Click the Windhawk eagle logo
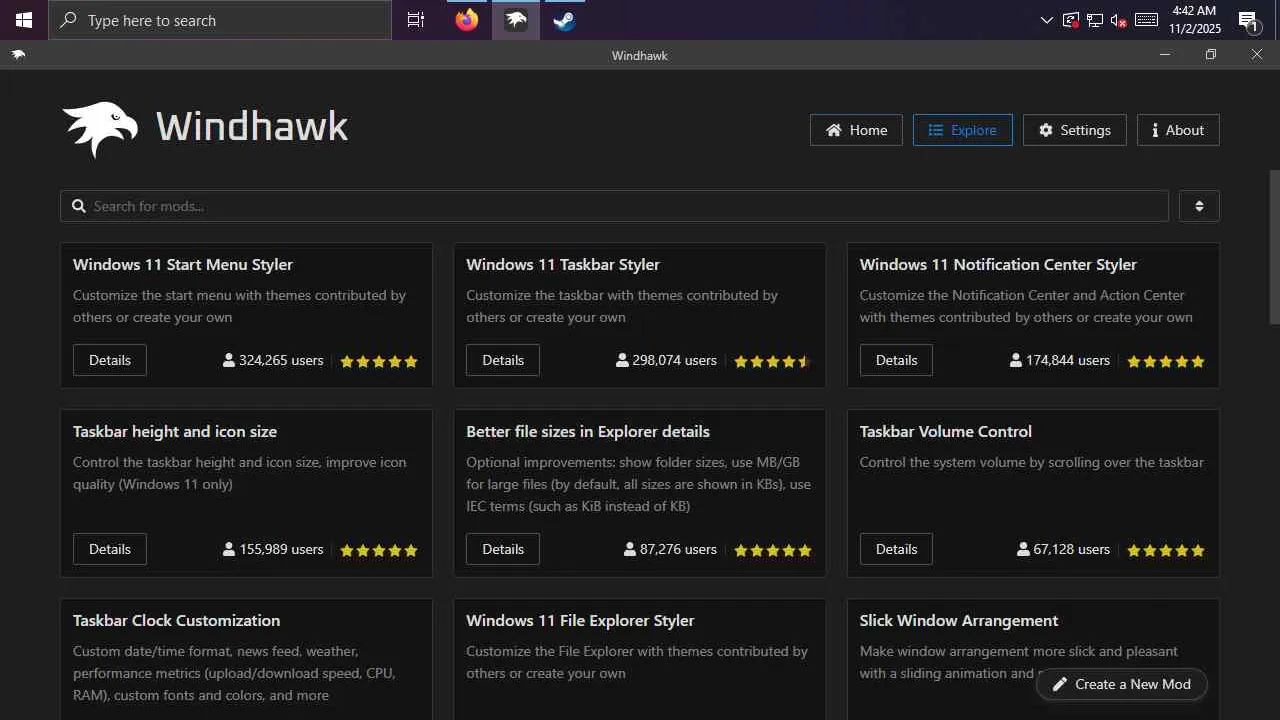 click(x=100, y=129)
